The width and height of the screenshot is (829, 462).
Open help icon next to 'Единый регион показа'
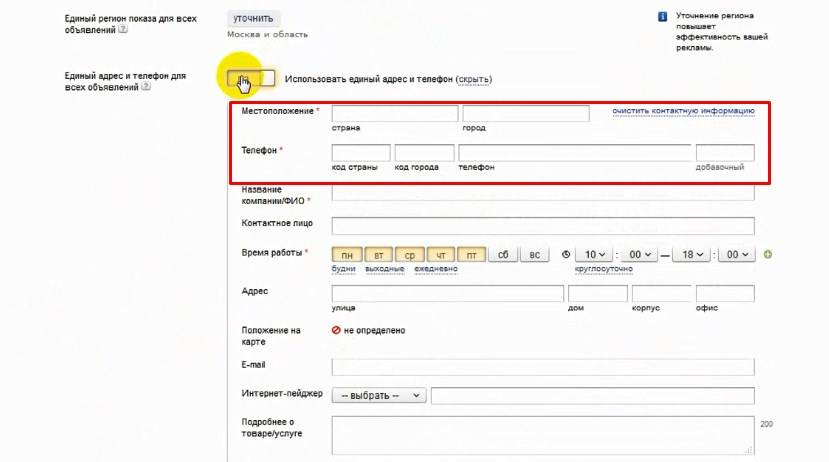pos(123,30)
